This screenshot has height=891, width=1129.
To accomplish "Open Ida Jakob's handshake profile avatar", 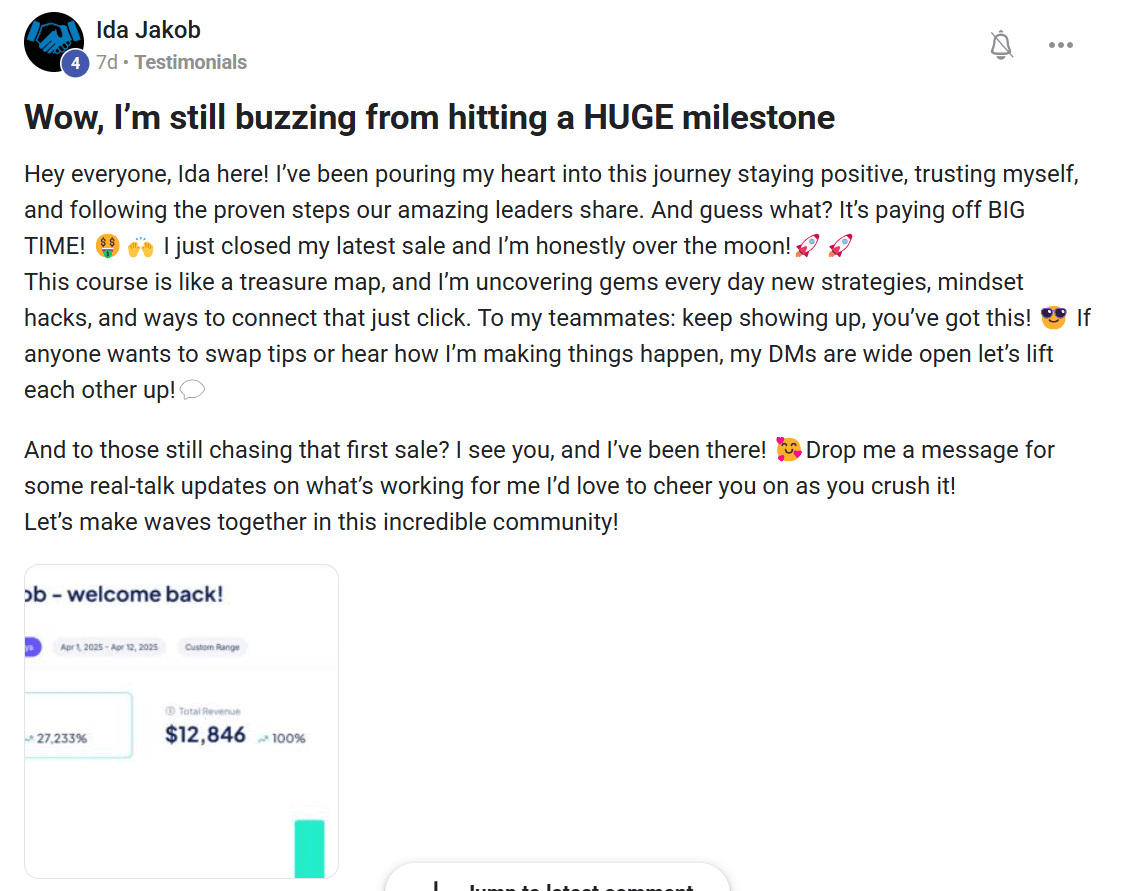I will coord(53,41).
